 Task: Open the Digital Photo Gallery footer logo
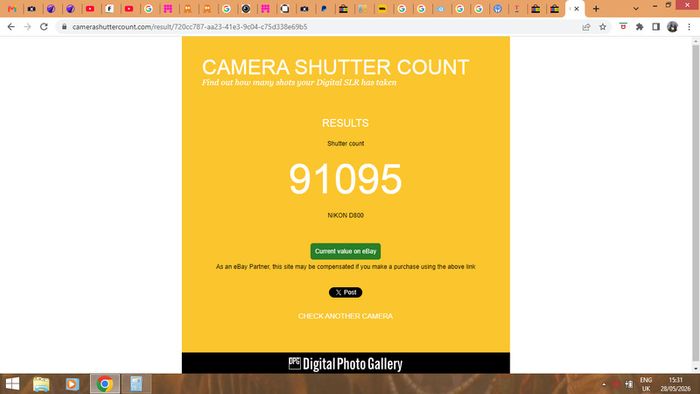(x=346, y=364)
